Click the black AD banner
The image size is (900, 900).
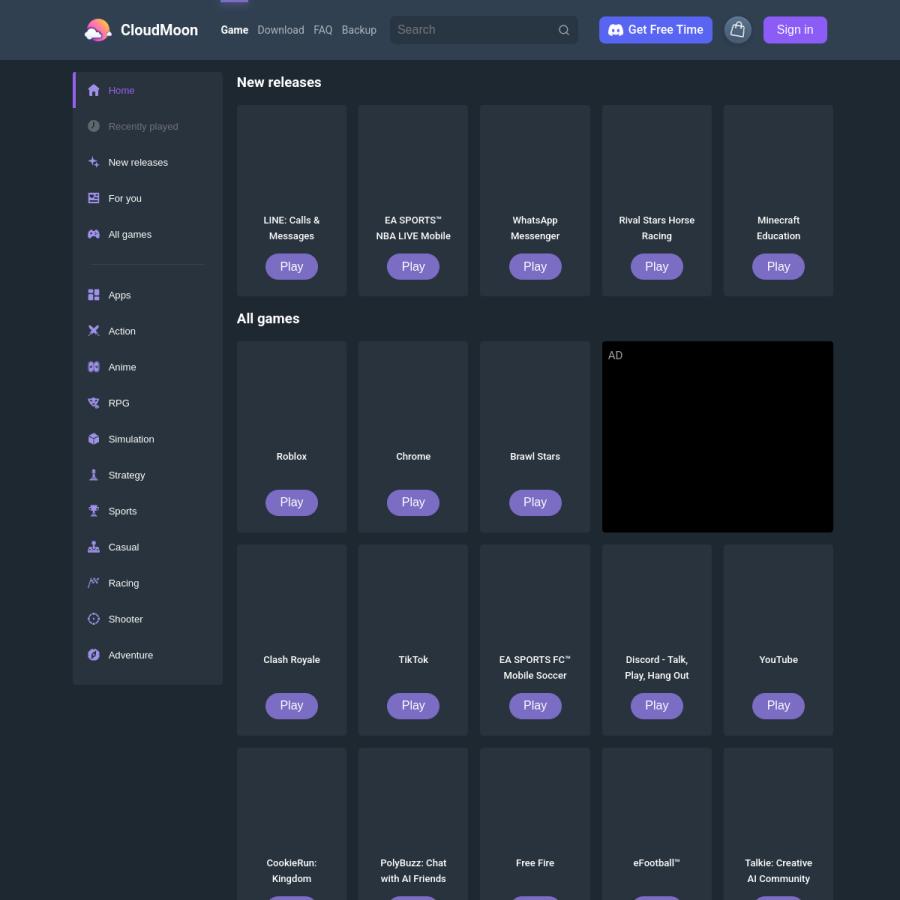717,437
